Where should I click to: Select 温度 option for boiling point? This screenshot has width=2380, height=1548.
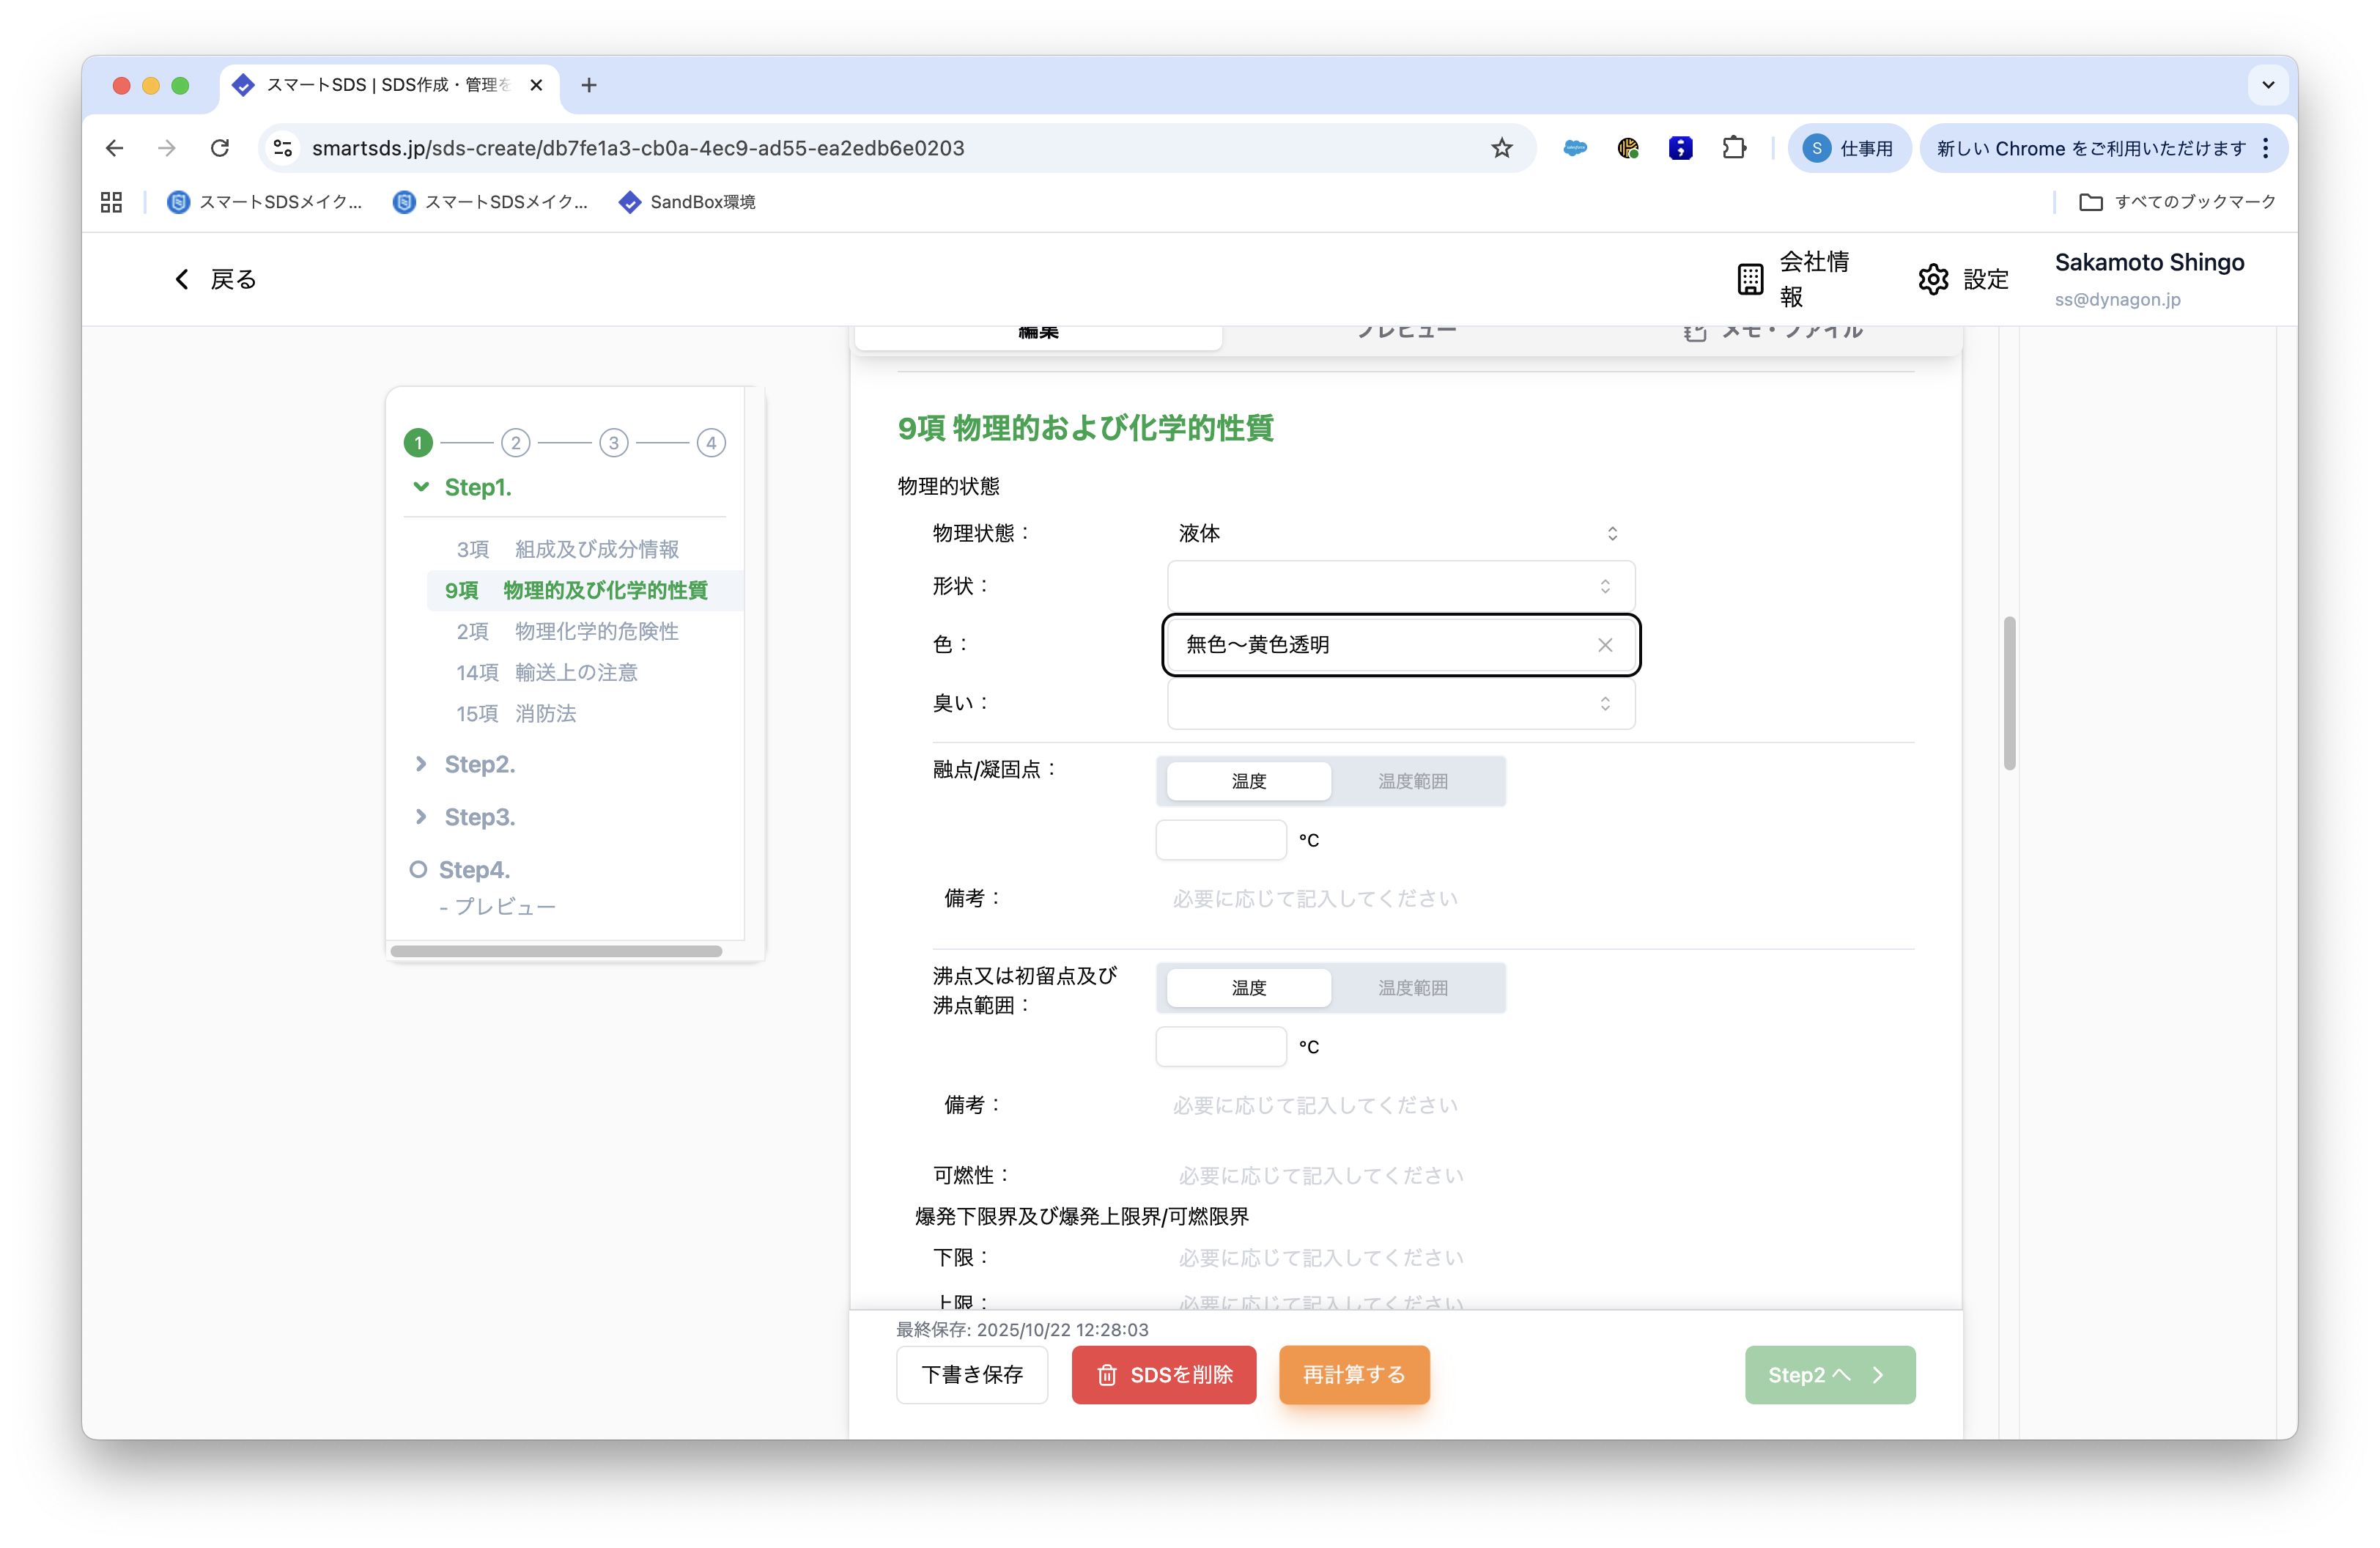(x=1248, y=988)
